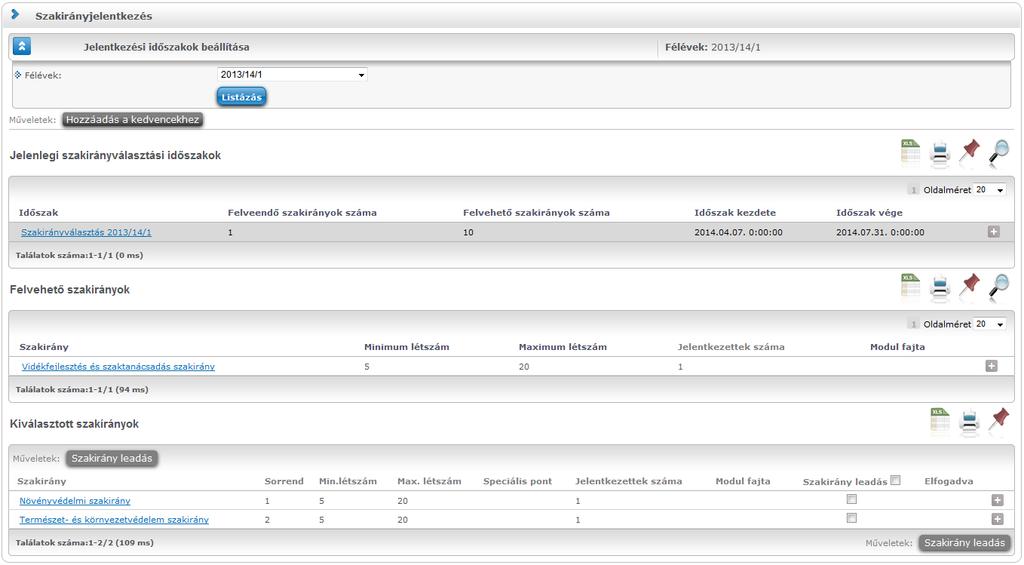Sort by Max. létszám column header
This screenshot has width=1024, height=565.
pyautogui.click(x=429, y=481)
